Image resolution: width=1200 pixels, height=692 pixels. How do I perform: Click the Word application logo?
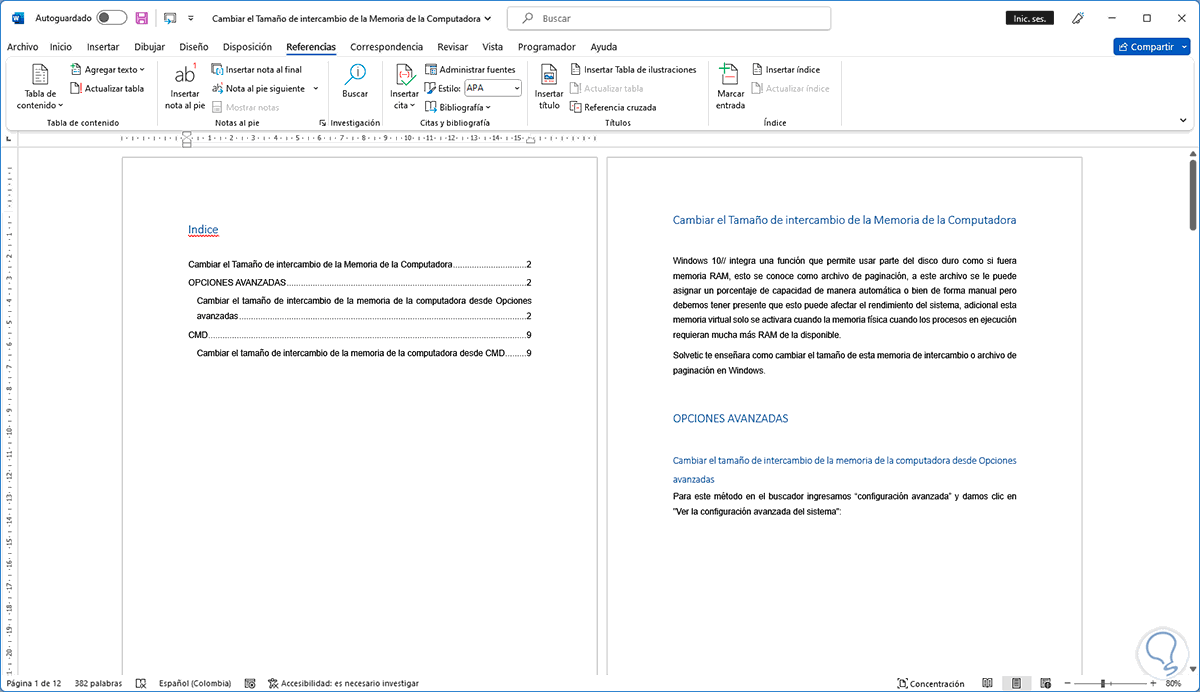(x=17, y=18)
